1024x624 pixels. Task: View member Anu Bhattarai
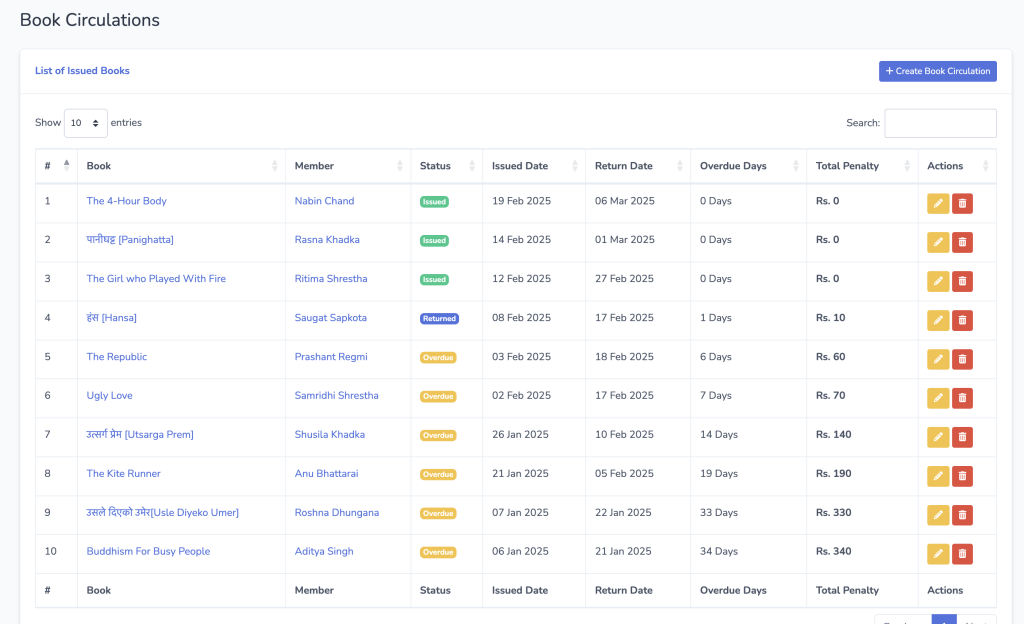point(327,473)
